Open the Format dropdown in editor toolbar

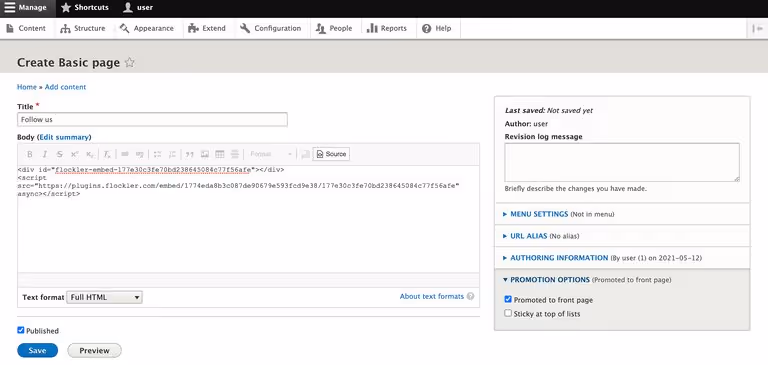pos(270,154)
